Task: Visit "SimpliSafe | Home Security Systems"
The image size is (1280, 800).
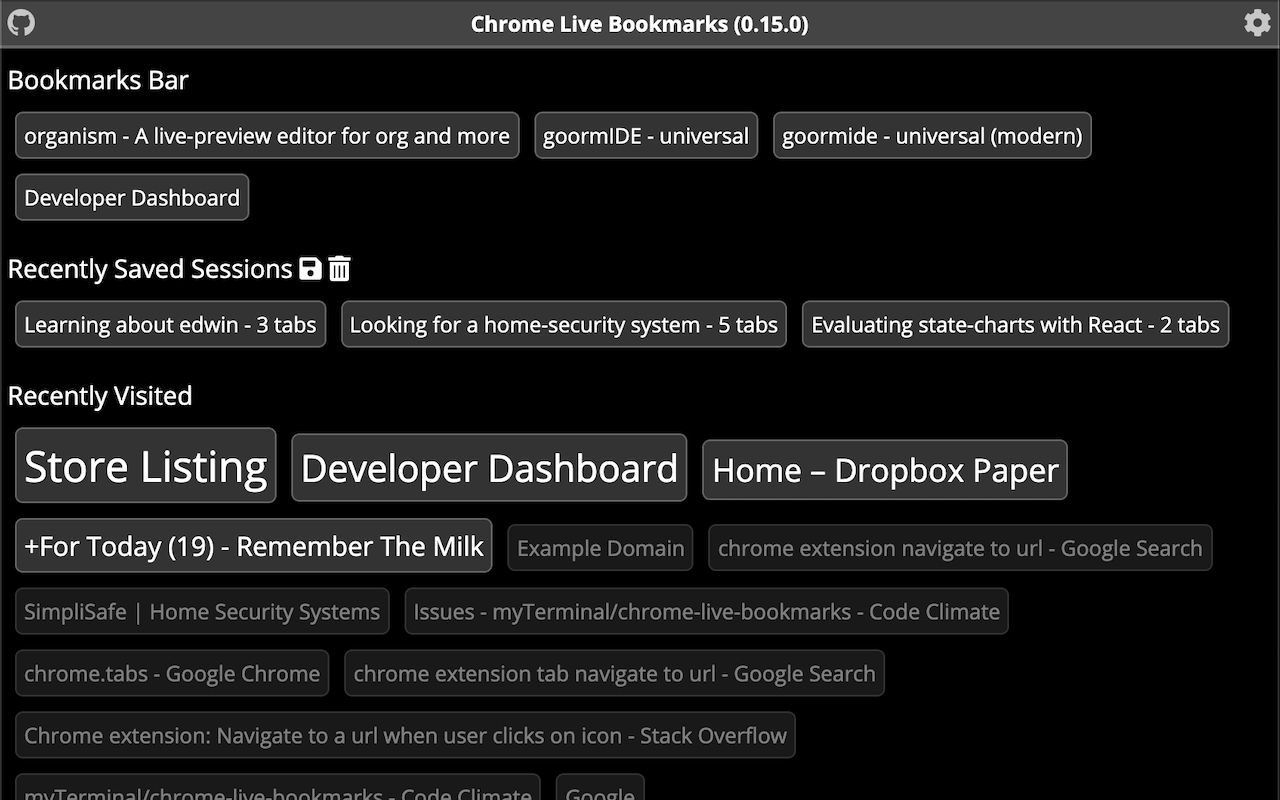Action: tap(202, 611)
